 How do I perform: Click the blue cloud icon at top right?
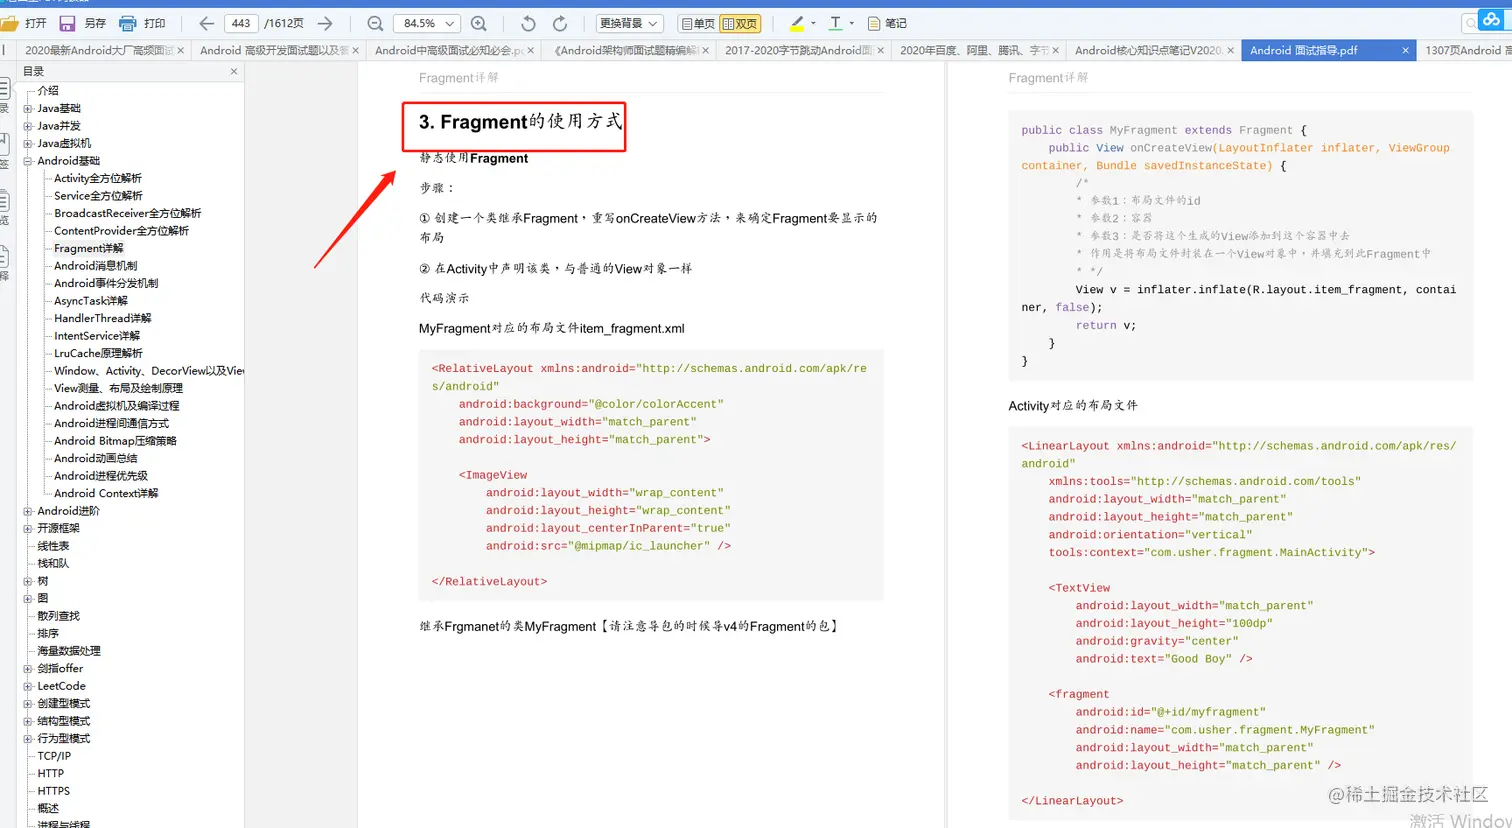pyautogui.click(x=1491, y=21)
